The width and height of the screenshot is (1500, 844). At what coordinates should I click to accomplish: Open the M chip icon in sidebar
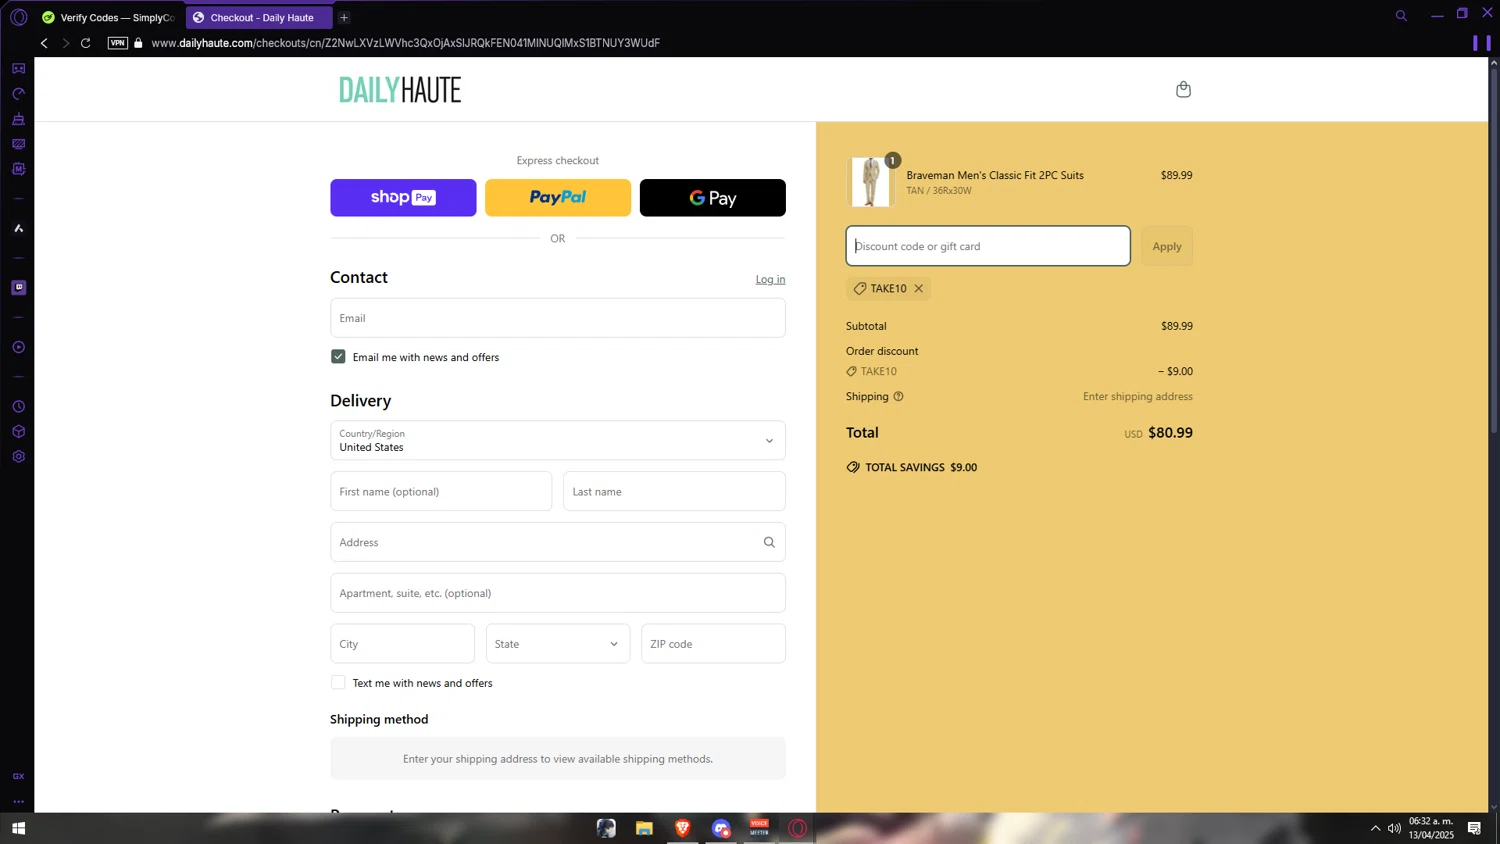pos(18,169)
